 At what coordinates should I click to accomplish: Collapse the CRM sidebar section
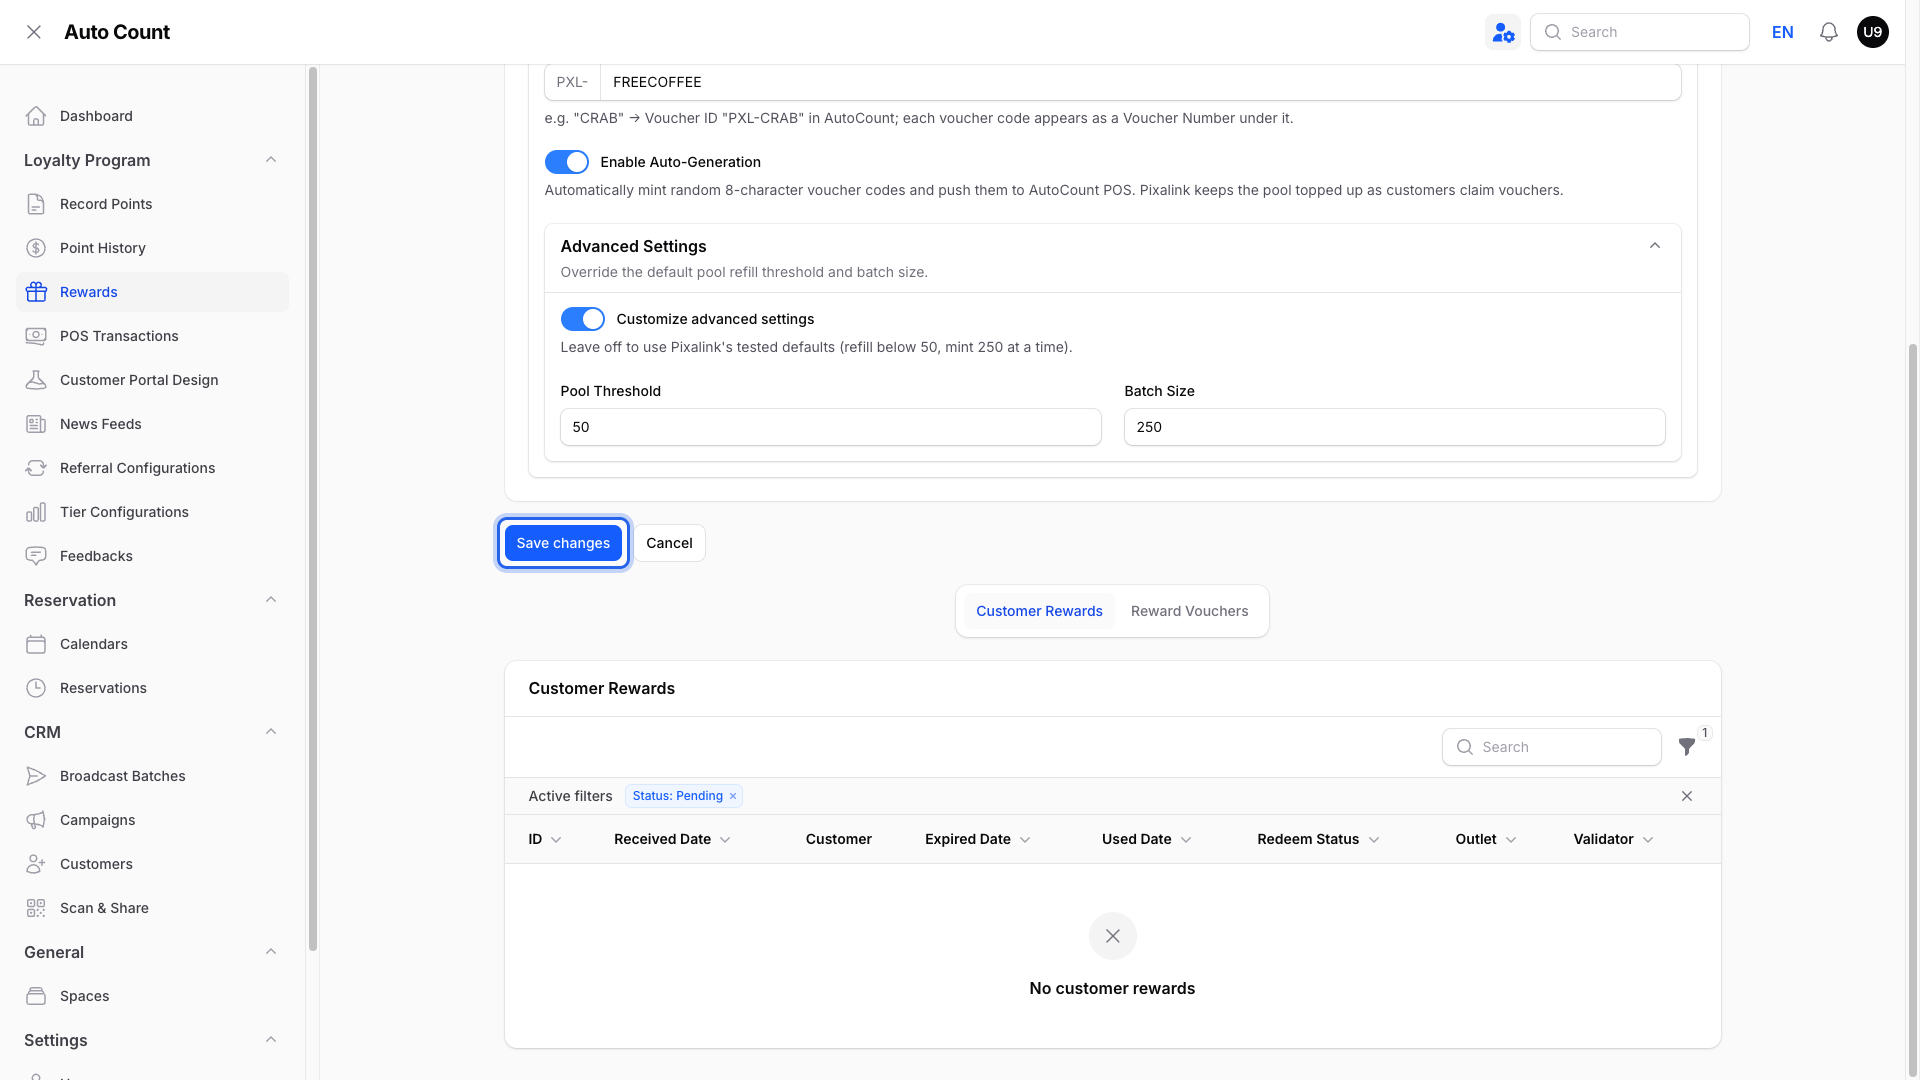click(x=271, y=732)
